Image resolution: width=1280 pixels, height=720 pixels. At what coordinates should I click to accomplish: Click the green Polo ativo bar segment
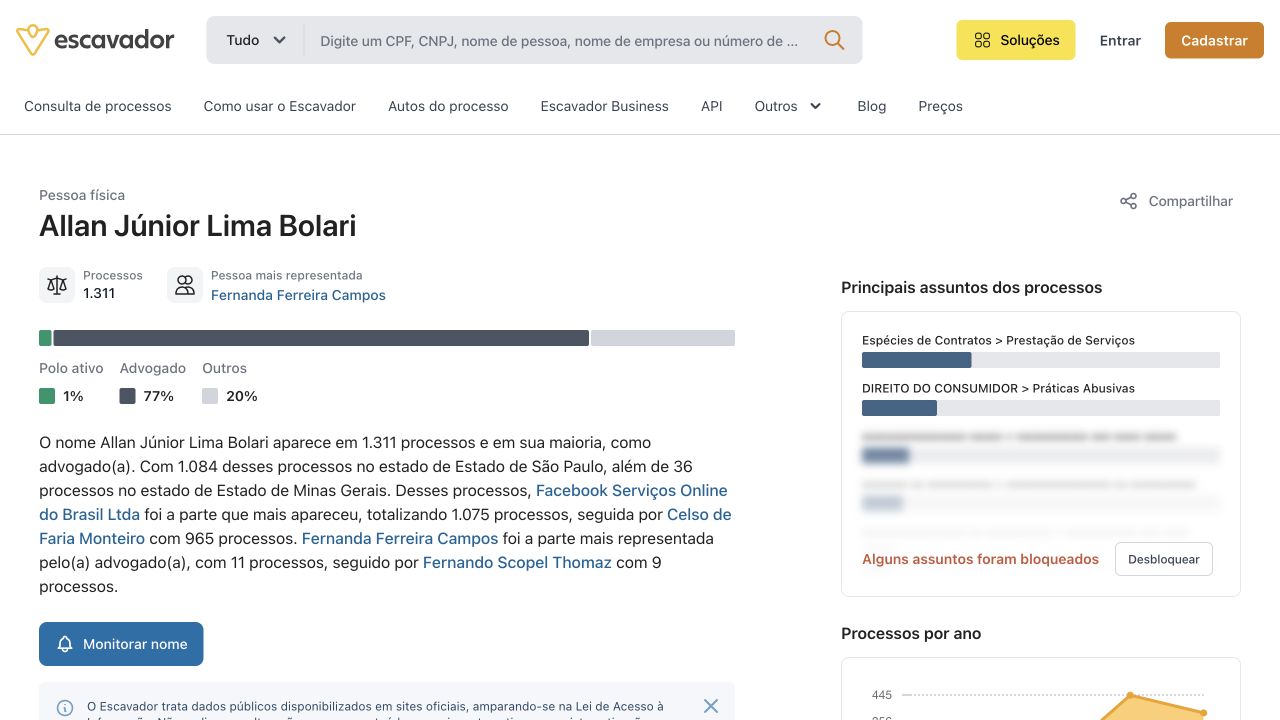click(x=45, y=338)
